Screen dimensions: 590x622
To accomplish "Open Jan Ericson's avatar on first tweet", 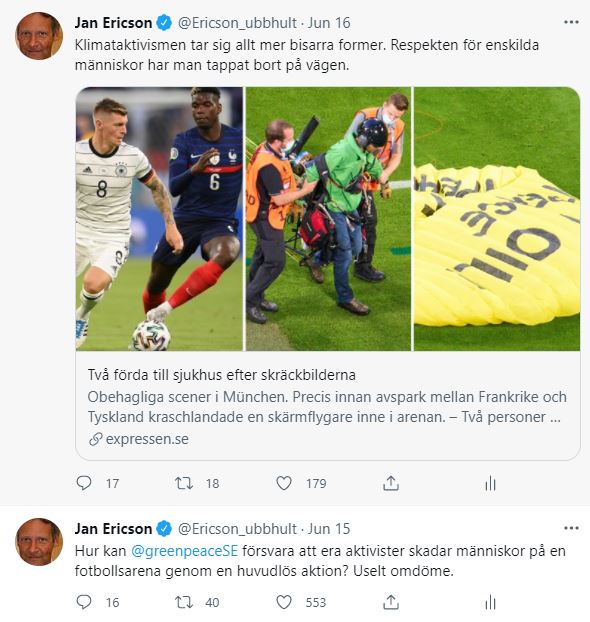I will 39,36.
